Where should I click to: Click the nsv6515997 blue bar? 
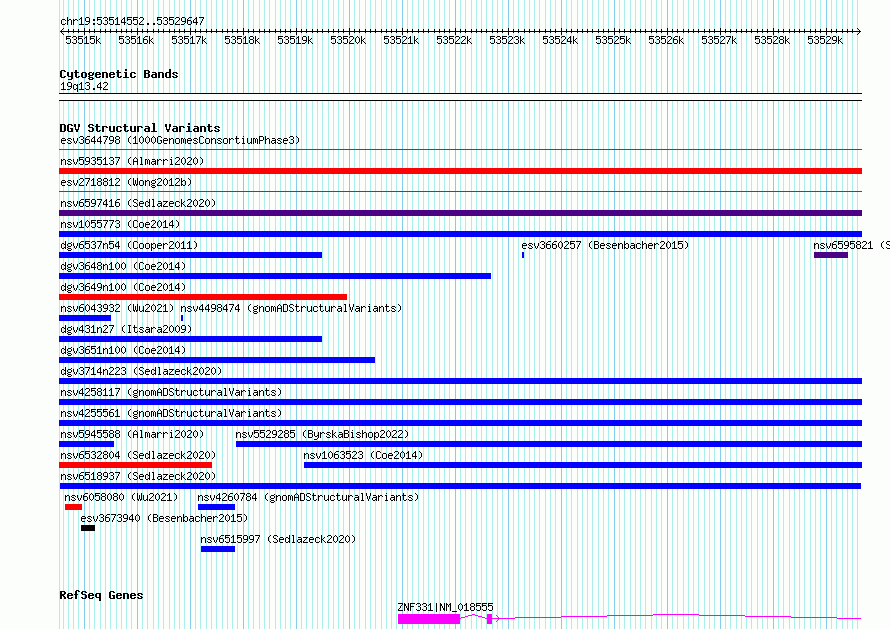pos(217,549)
